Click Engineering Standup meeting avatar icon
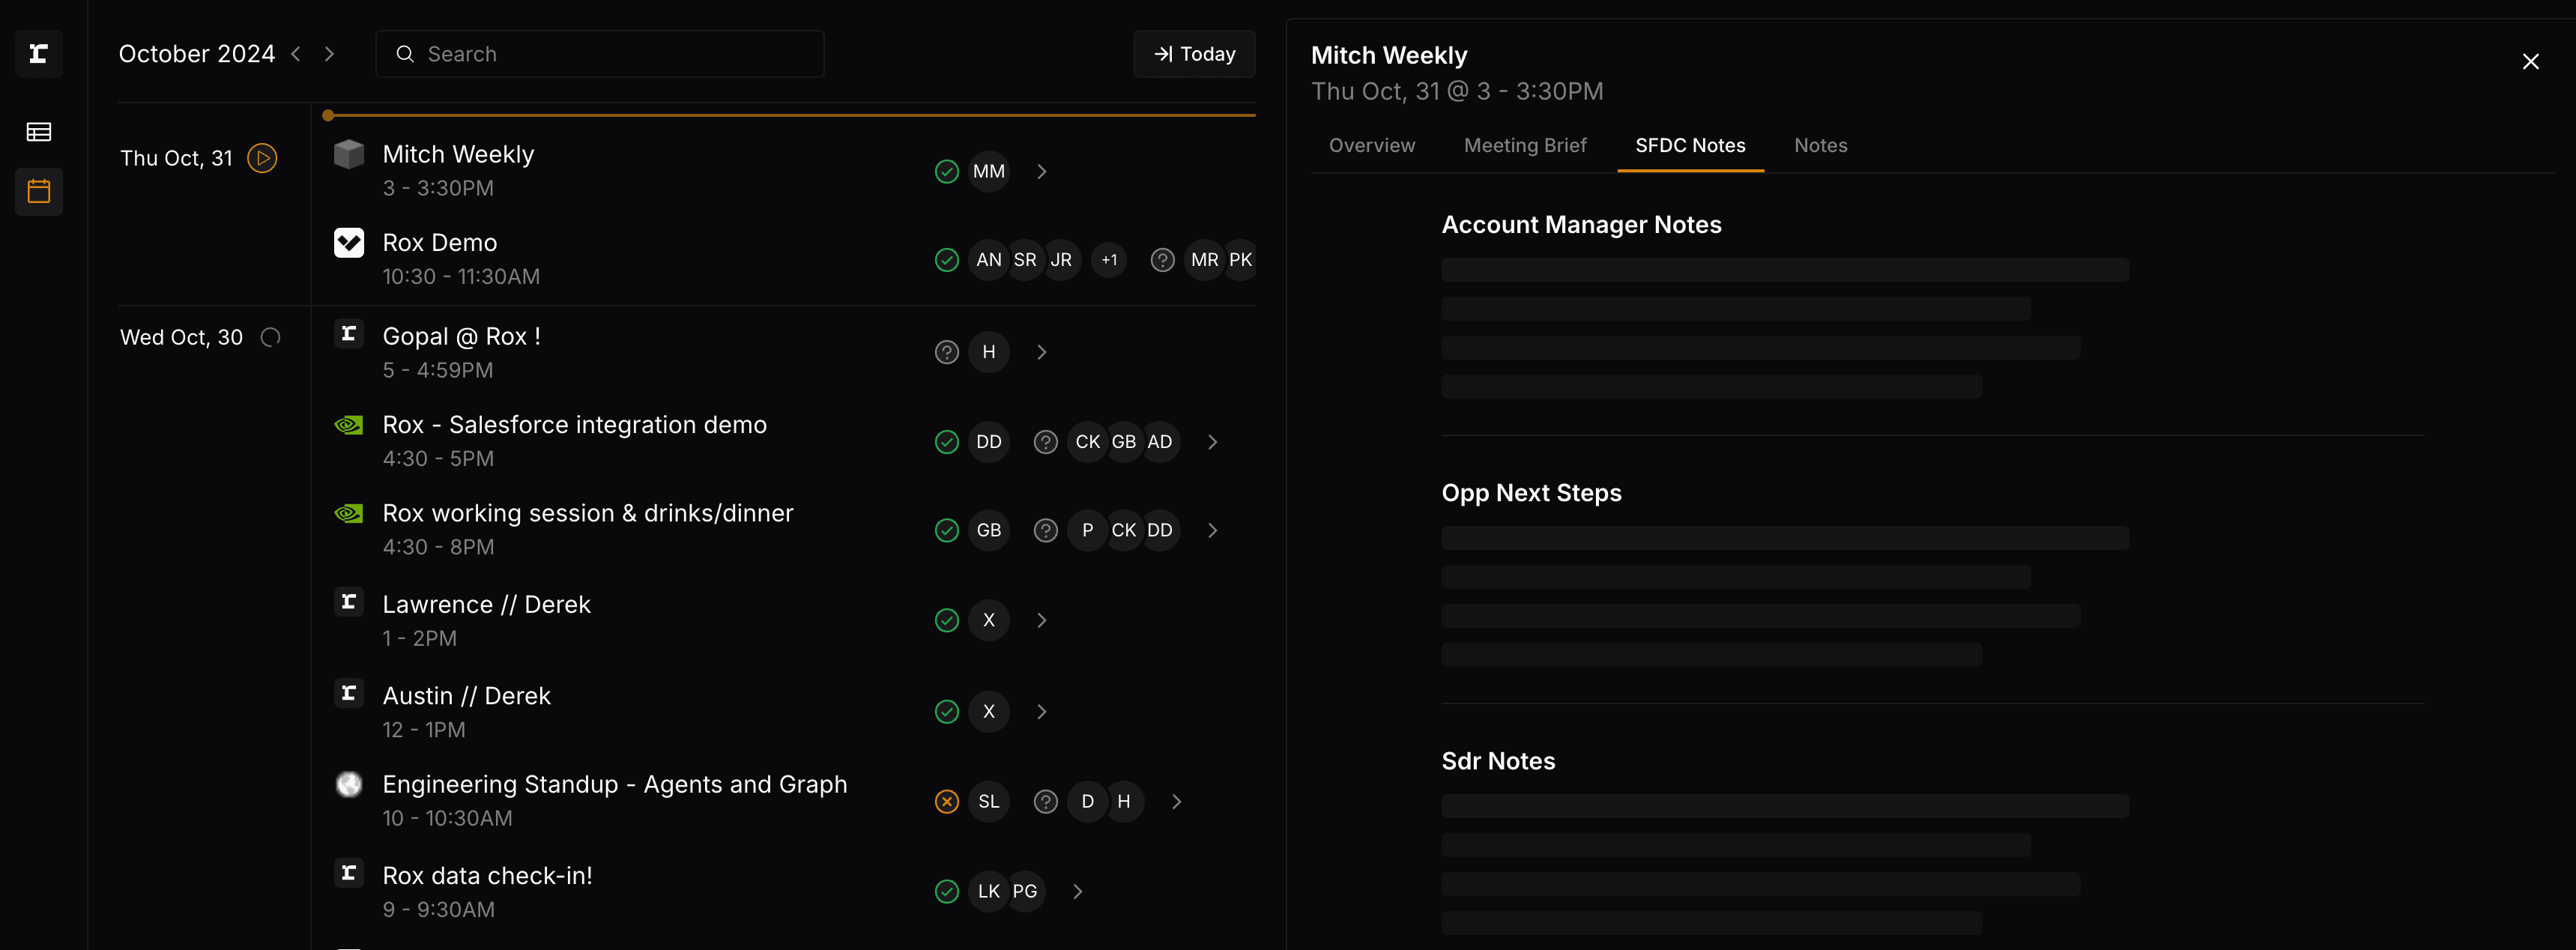This screenshot has width=2576, height=950. [x=349, y=784]
